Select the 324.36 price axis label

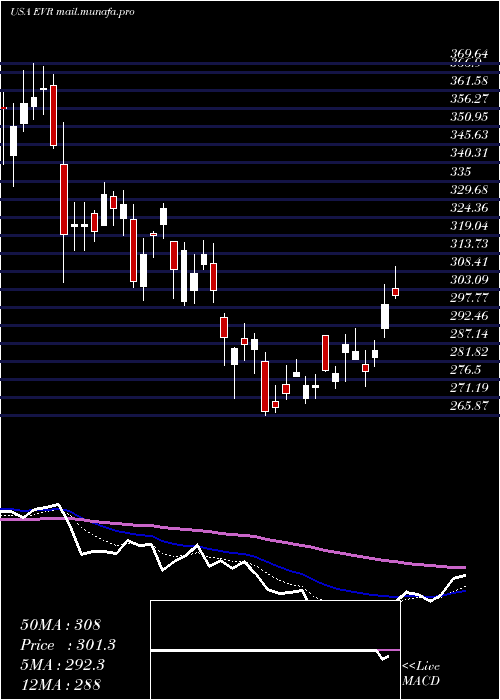(468, 208)
